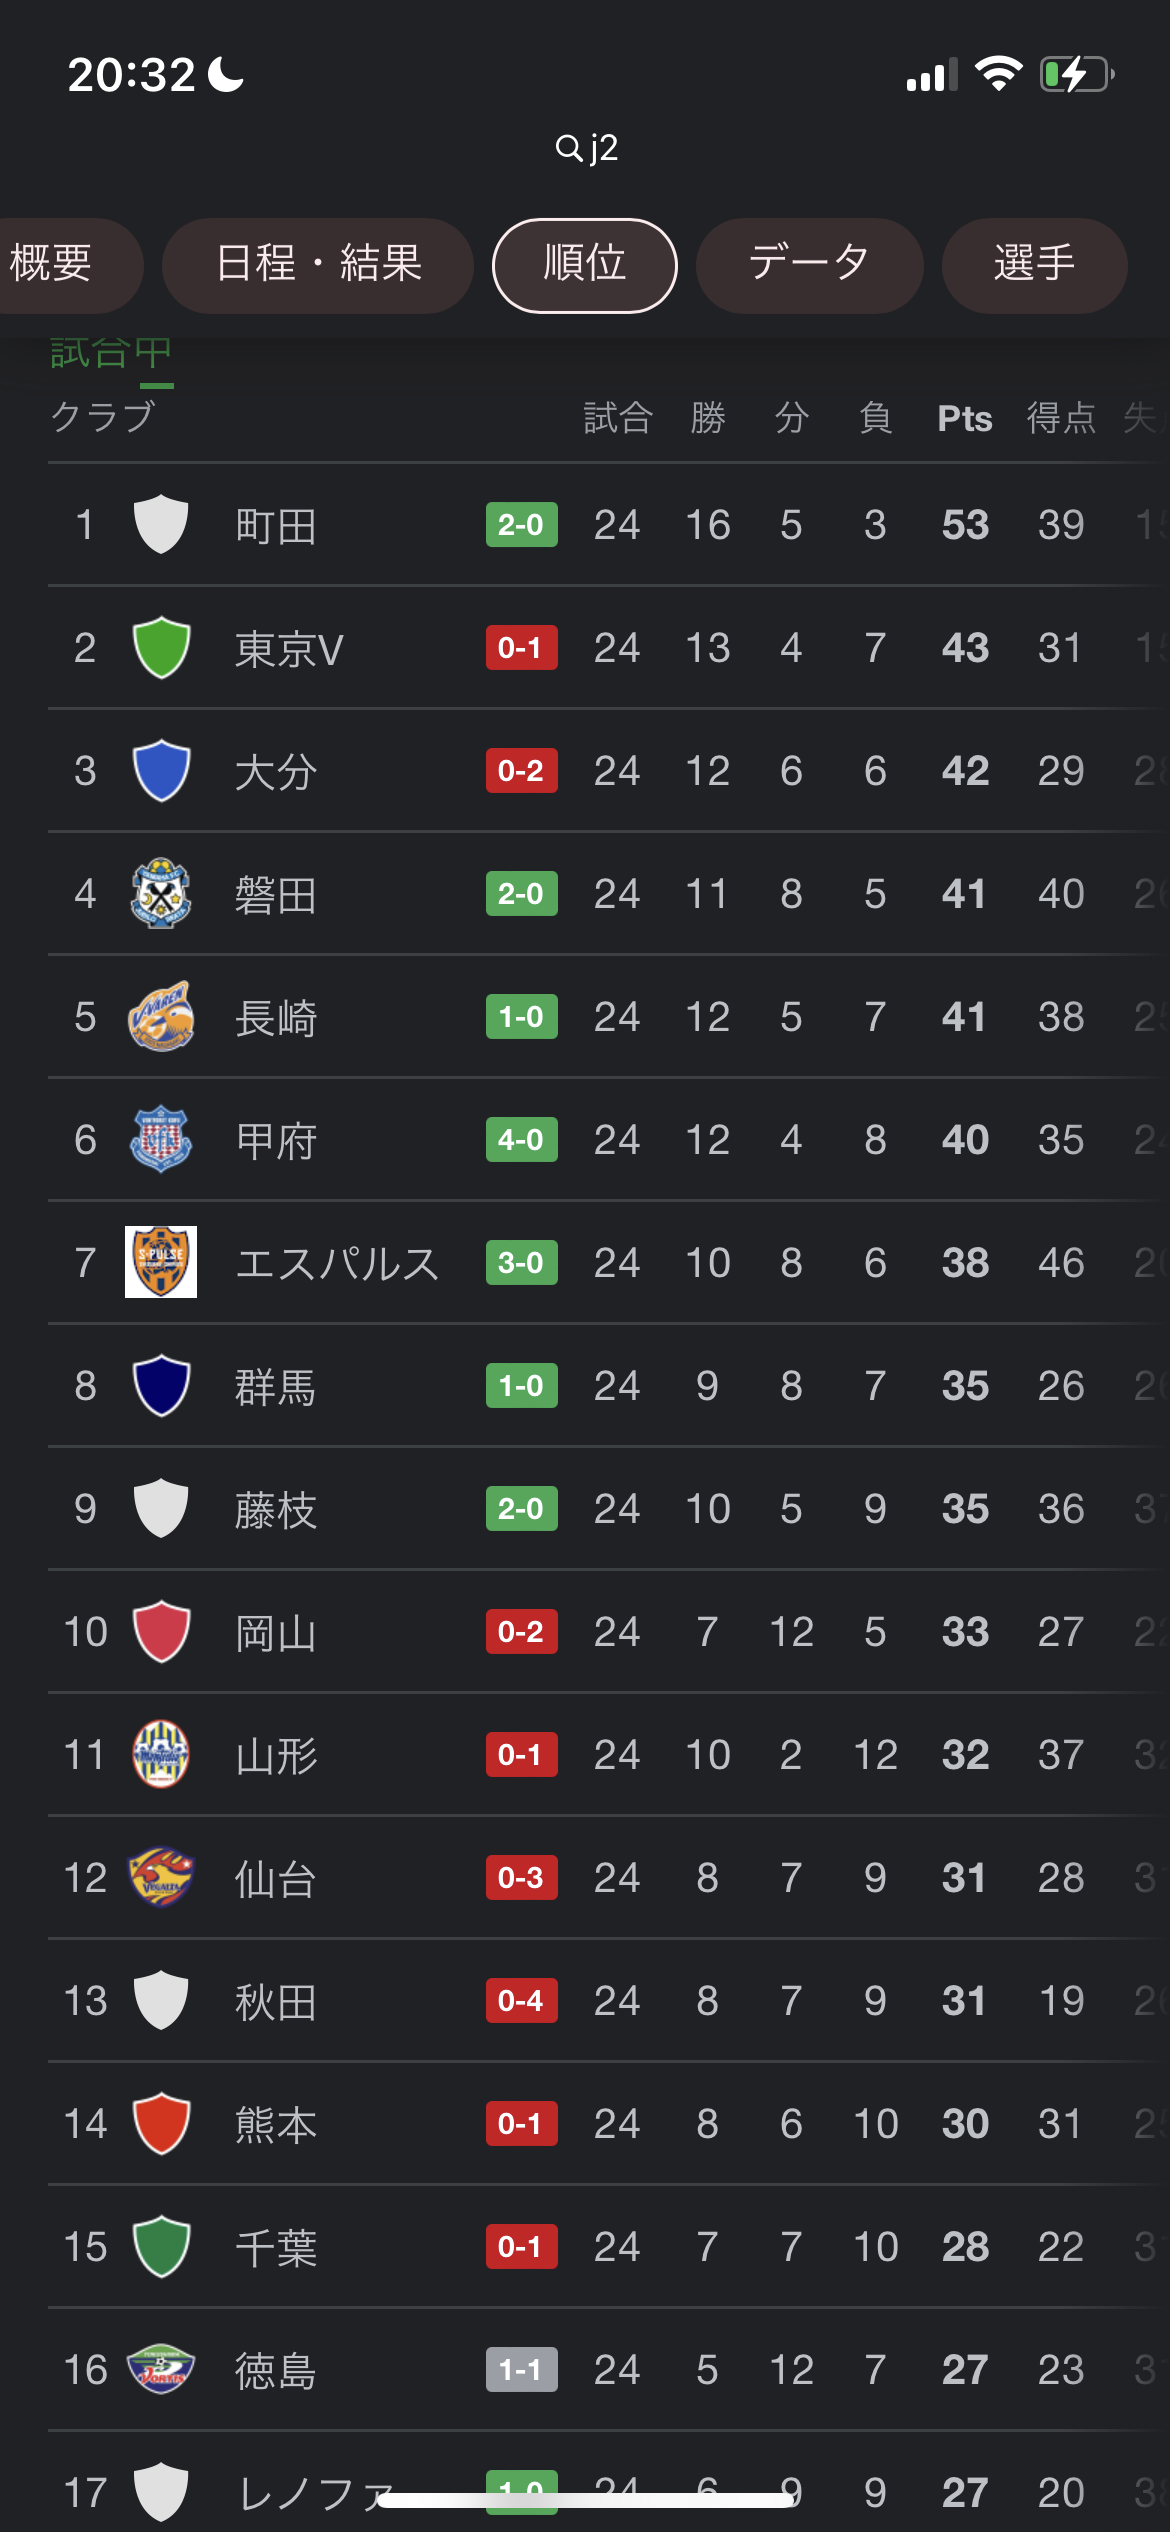
Task: Open the データ tab
Action: pyautogui.click(x=809, y=265)
